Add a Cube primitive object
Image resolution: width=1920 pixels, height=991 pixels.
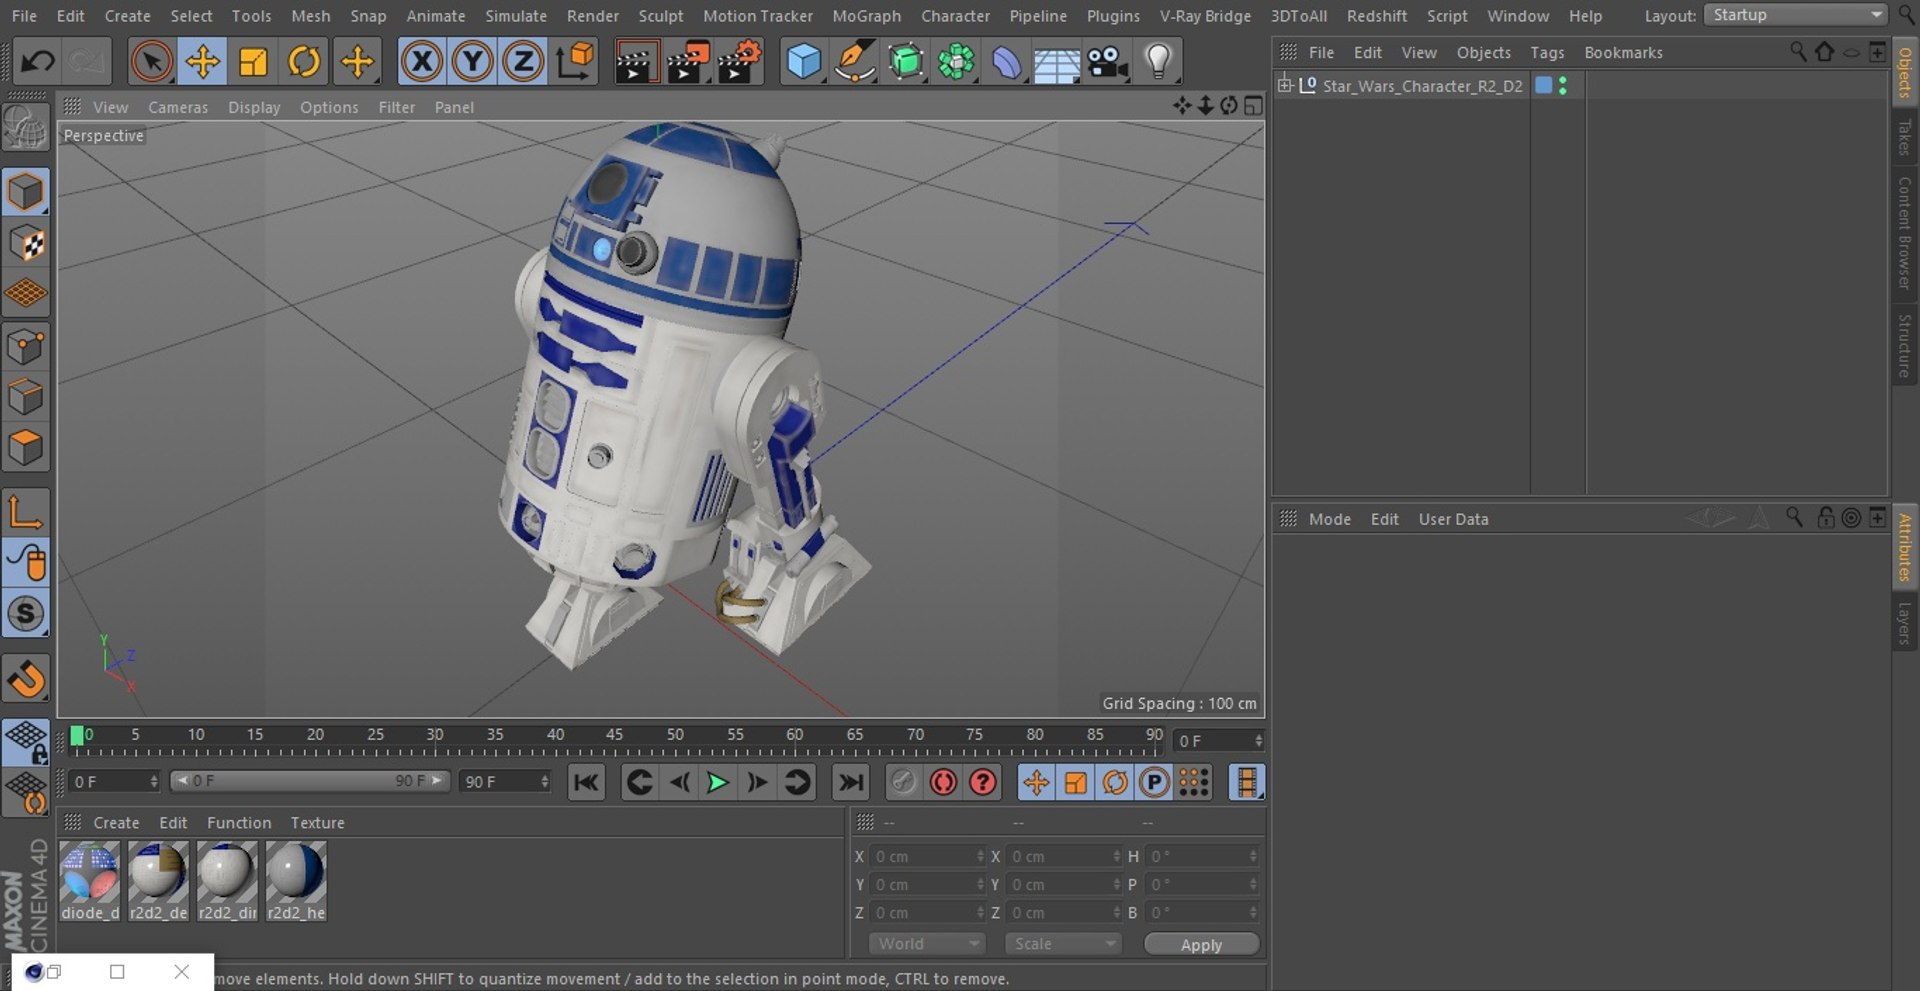[804, 62]
